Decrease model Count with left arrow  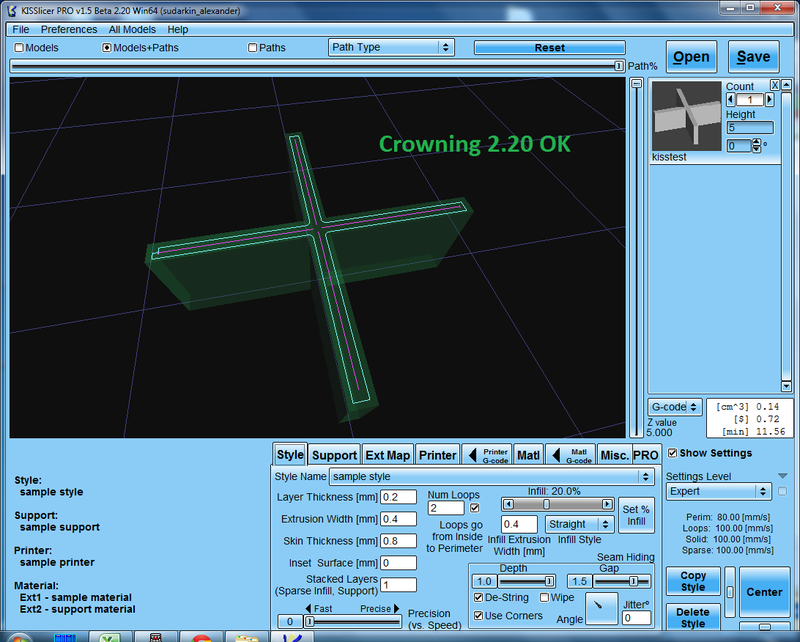(731, 100)
